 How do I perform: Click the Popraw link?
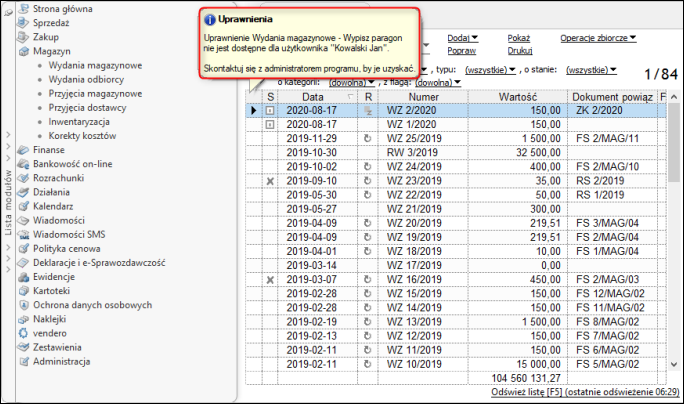pos(462,51)
